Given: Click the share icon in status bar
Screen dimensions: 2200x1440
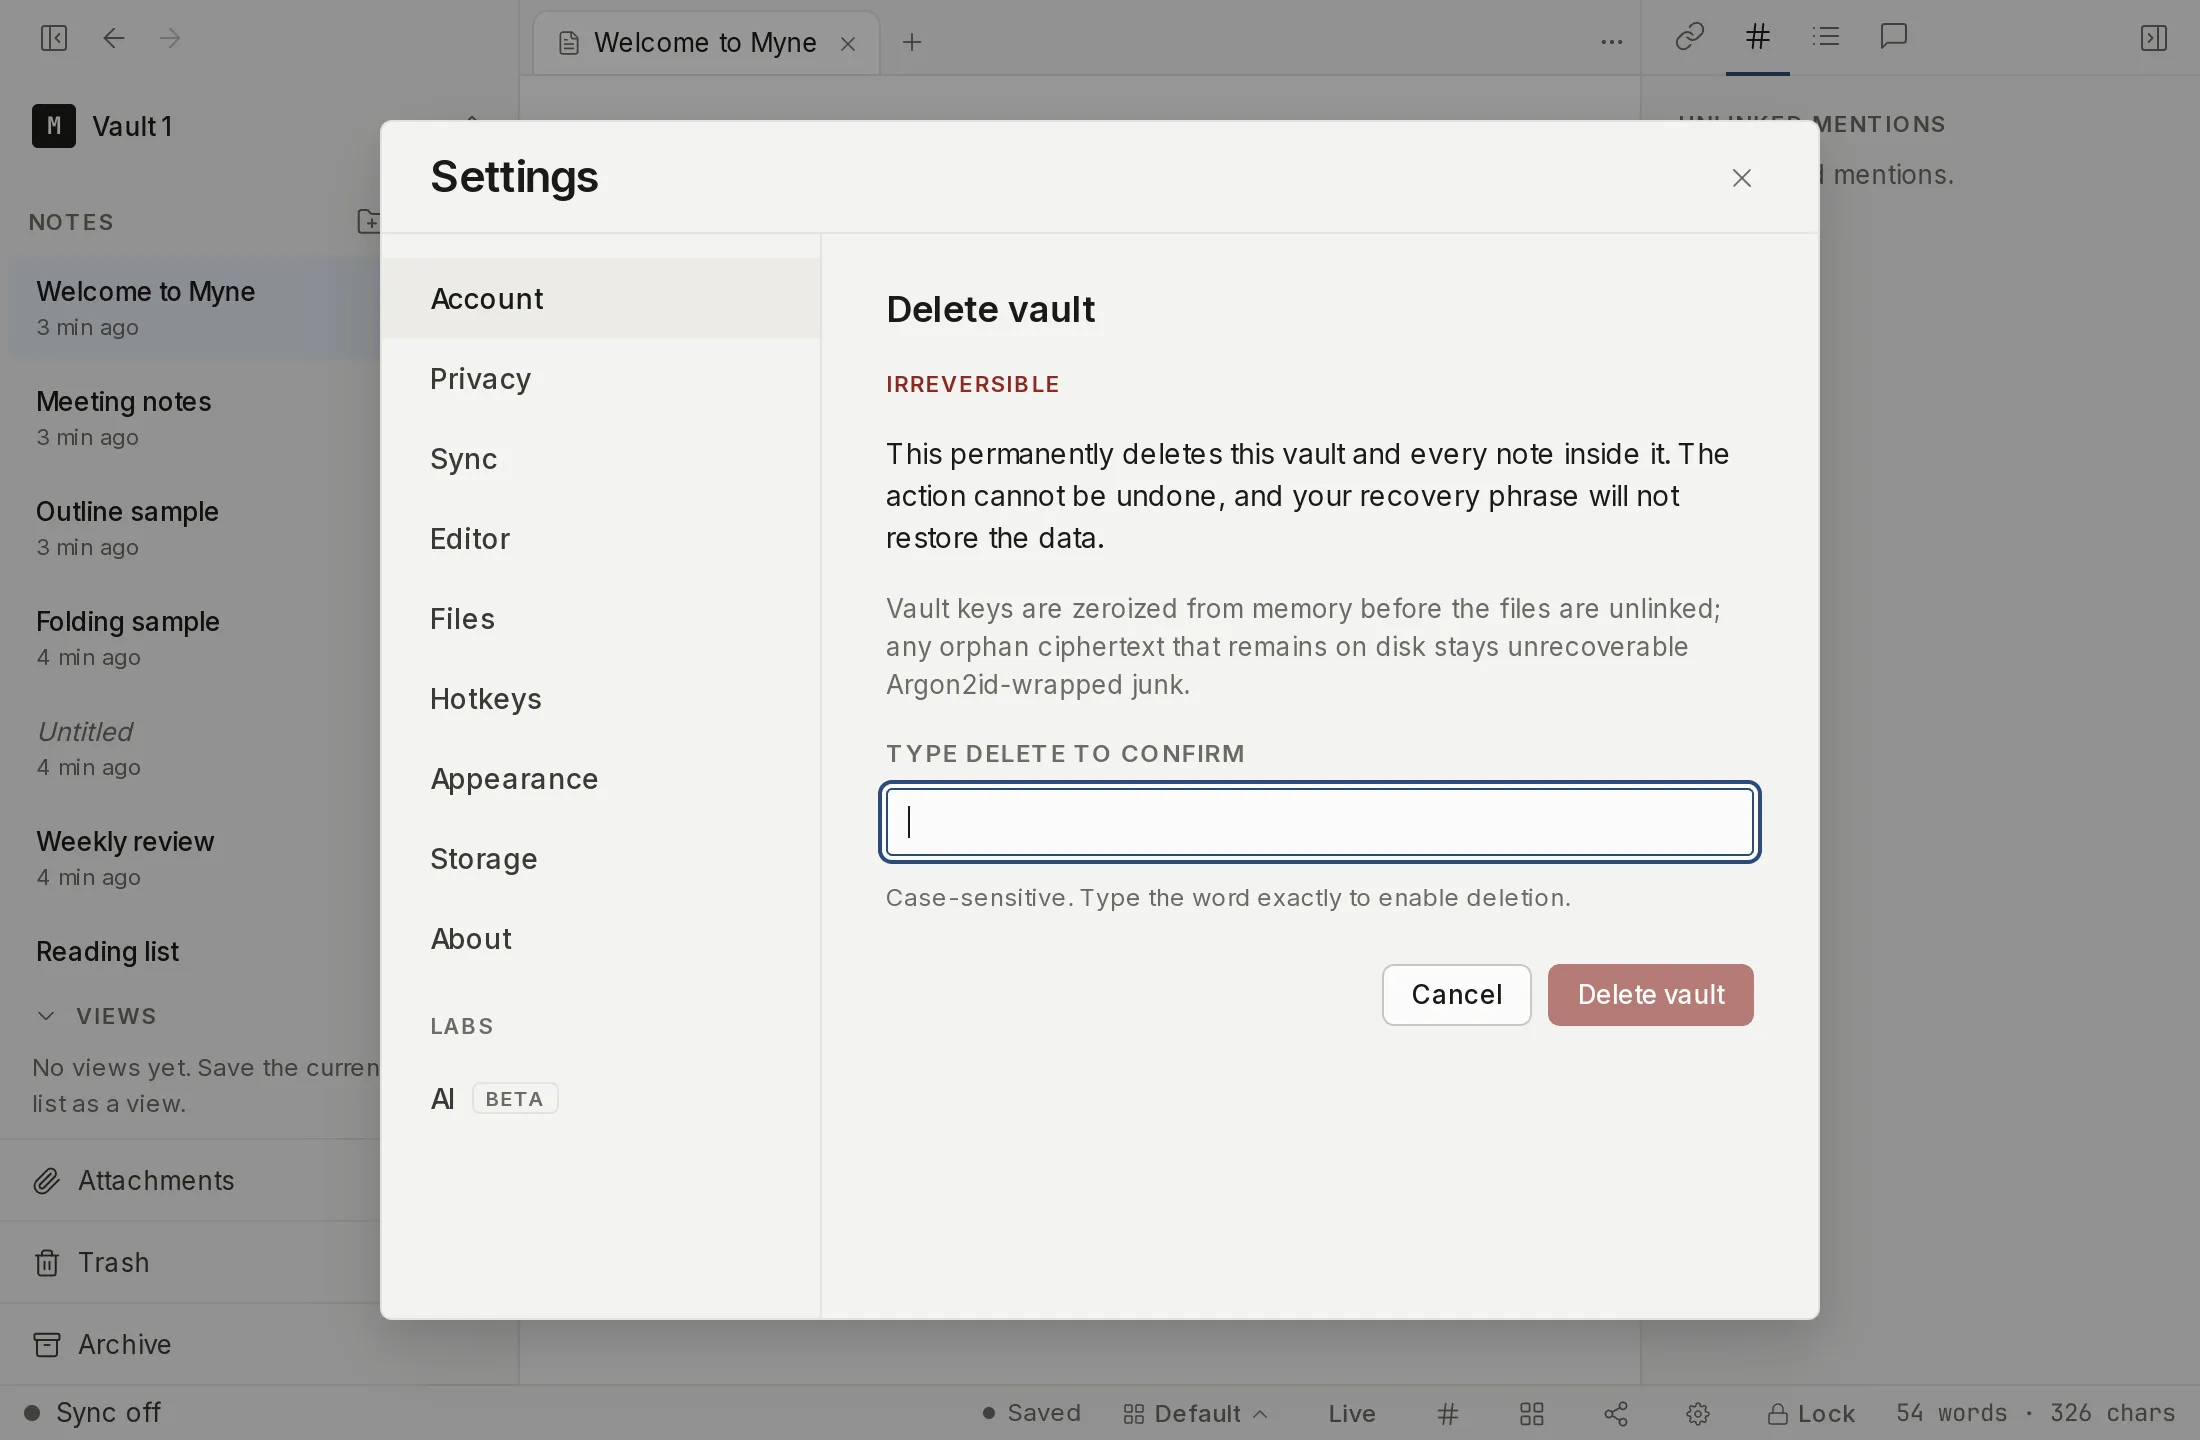Looking at the screenshot, I should [x=1616, y=1413].
